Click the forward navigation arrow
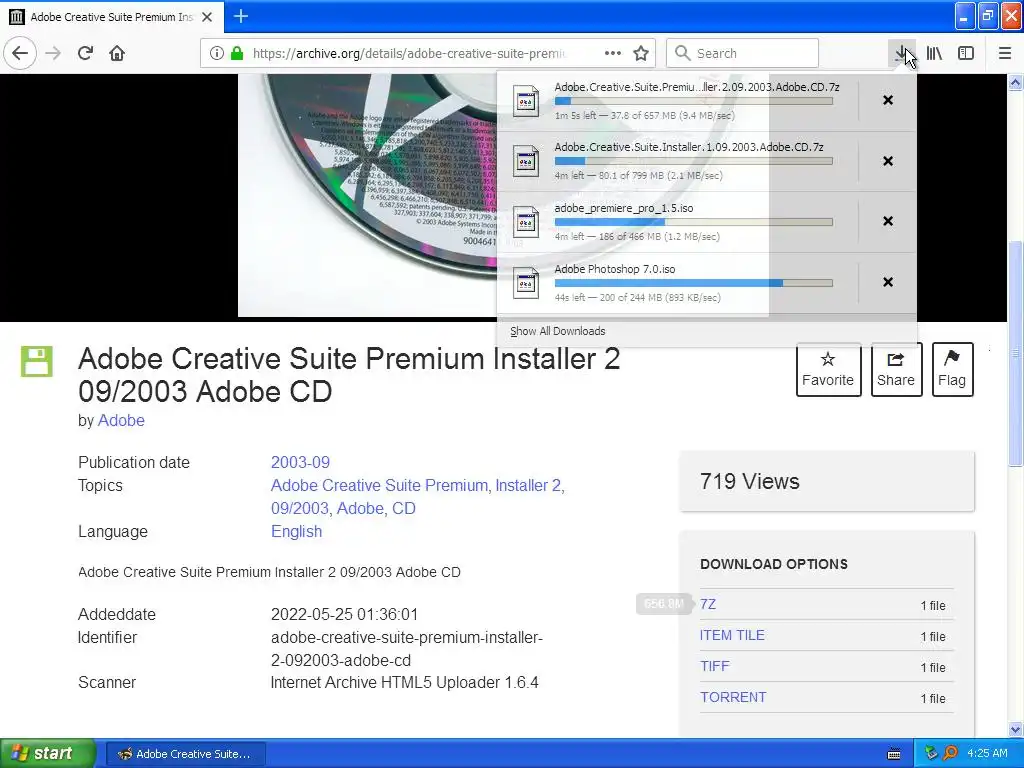The height and width of the screenshot is (768, 1024). (53, 53)
